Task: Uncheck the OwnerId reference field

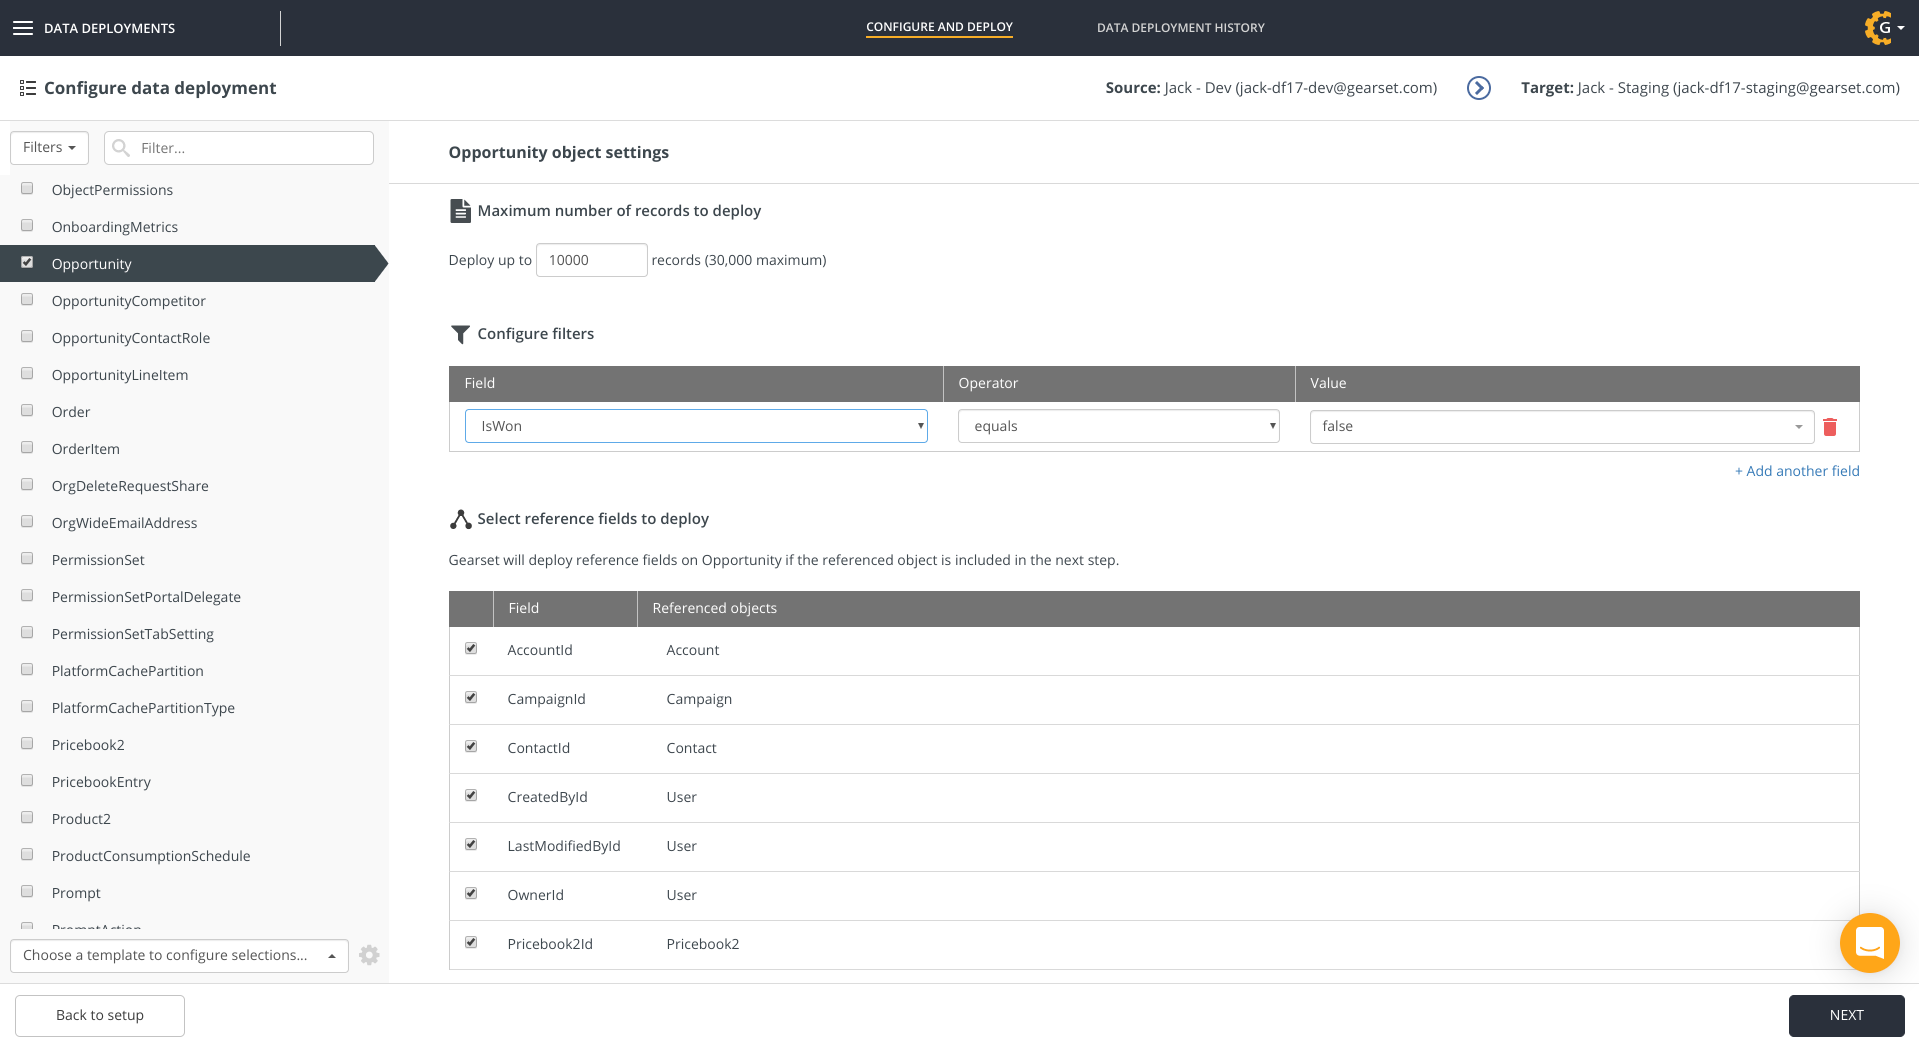Action: [471, 893]
